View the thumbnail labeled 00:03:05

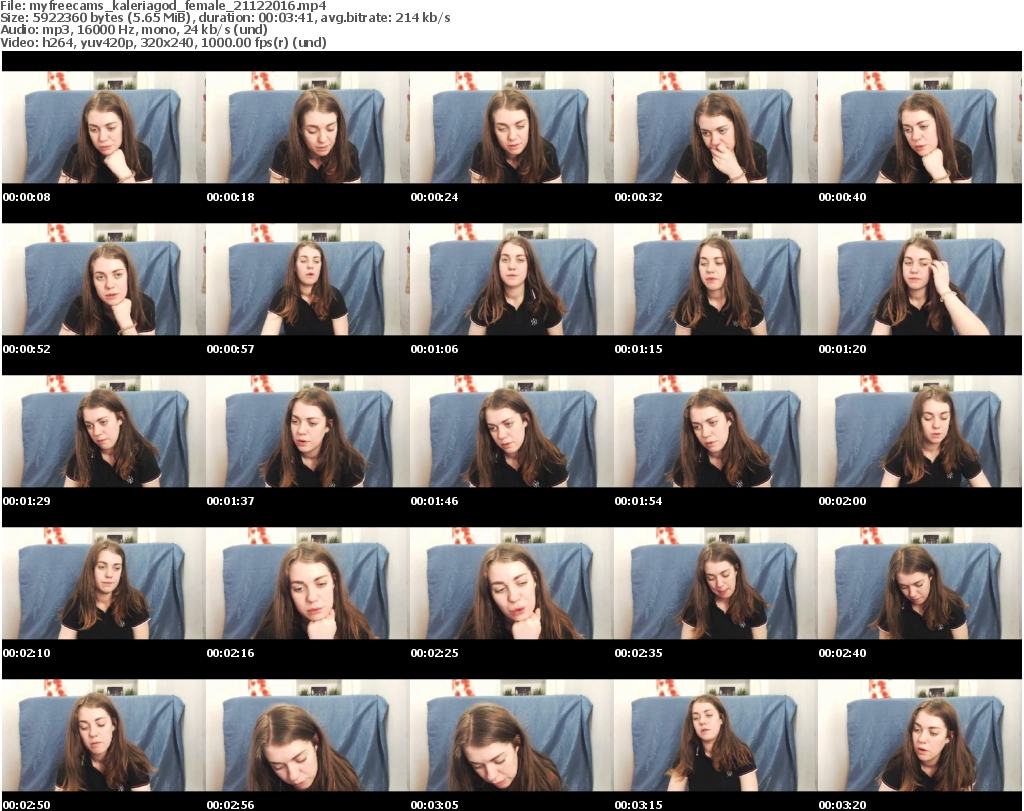click(x=511, y=736)
